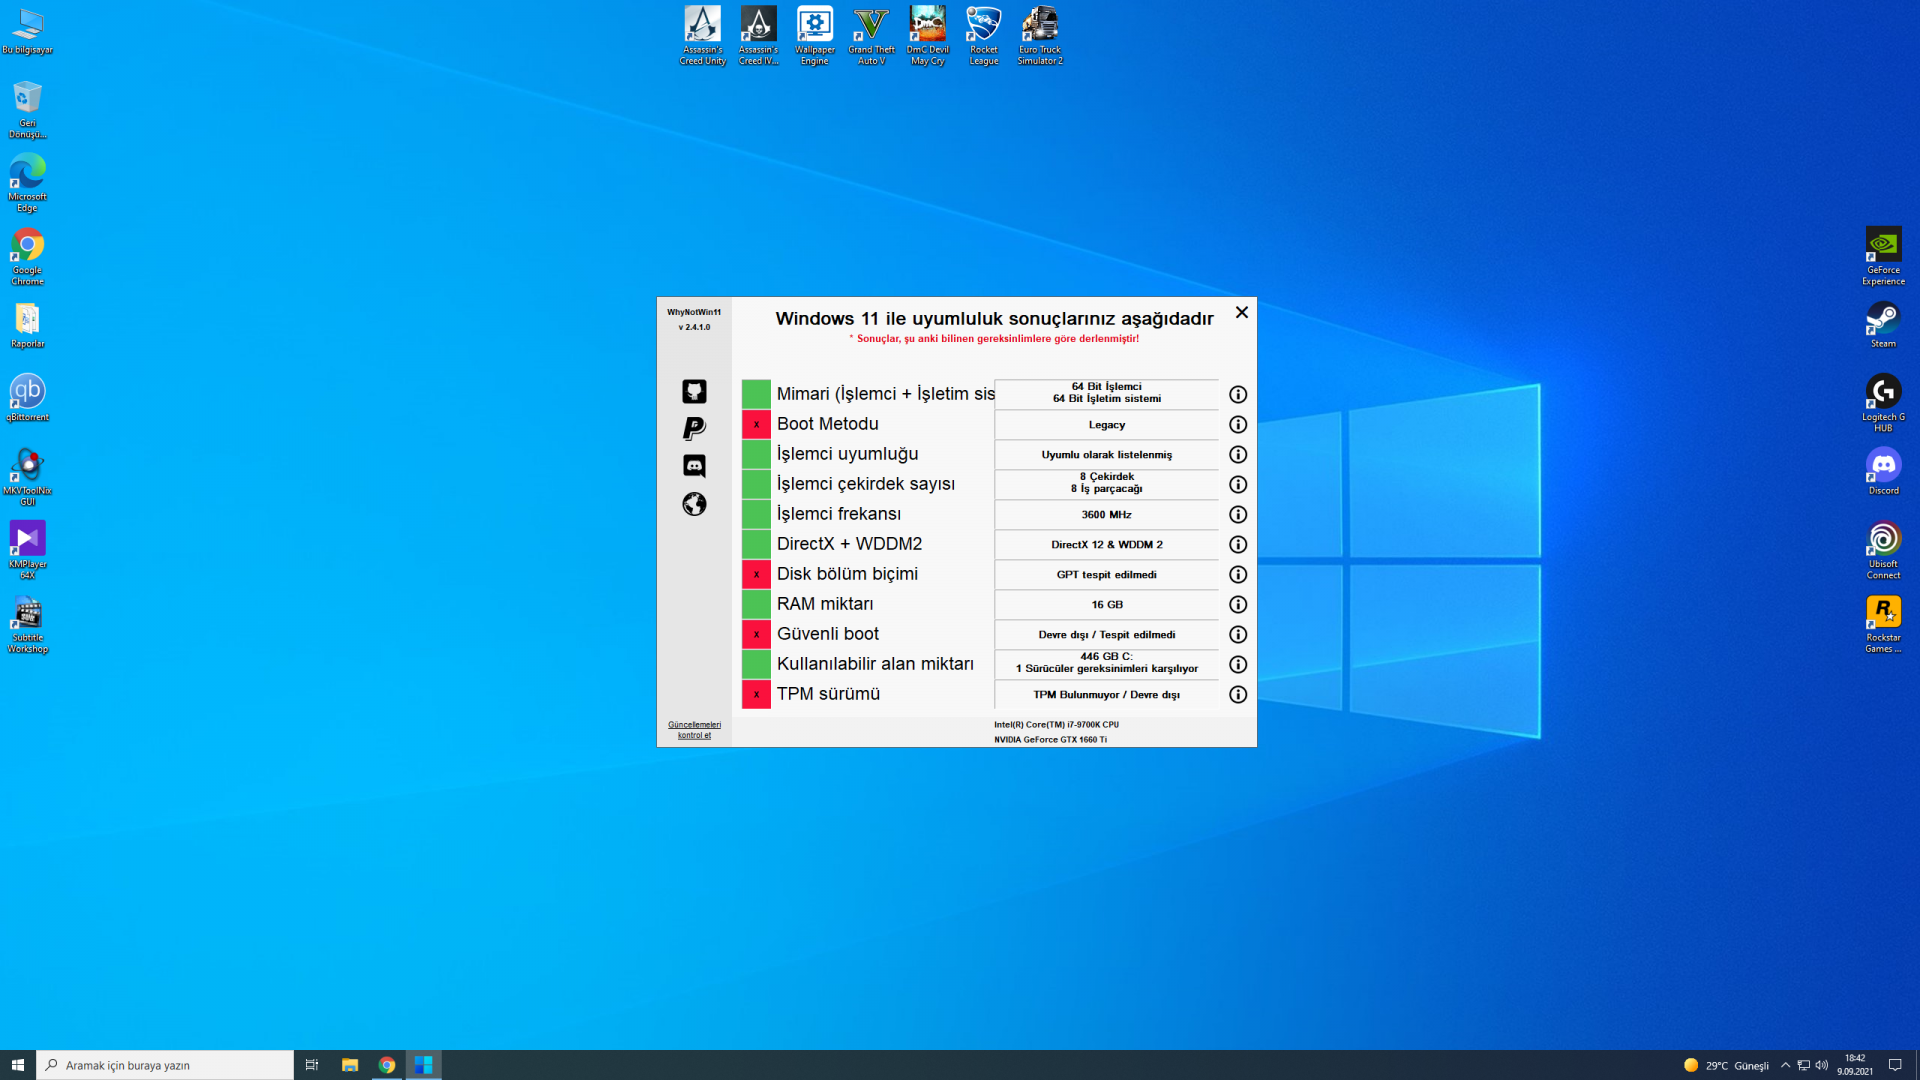Click info icon for DirectX + WDDM2
The height and width of the screenshot is (1080, 1920).
1238,545
